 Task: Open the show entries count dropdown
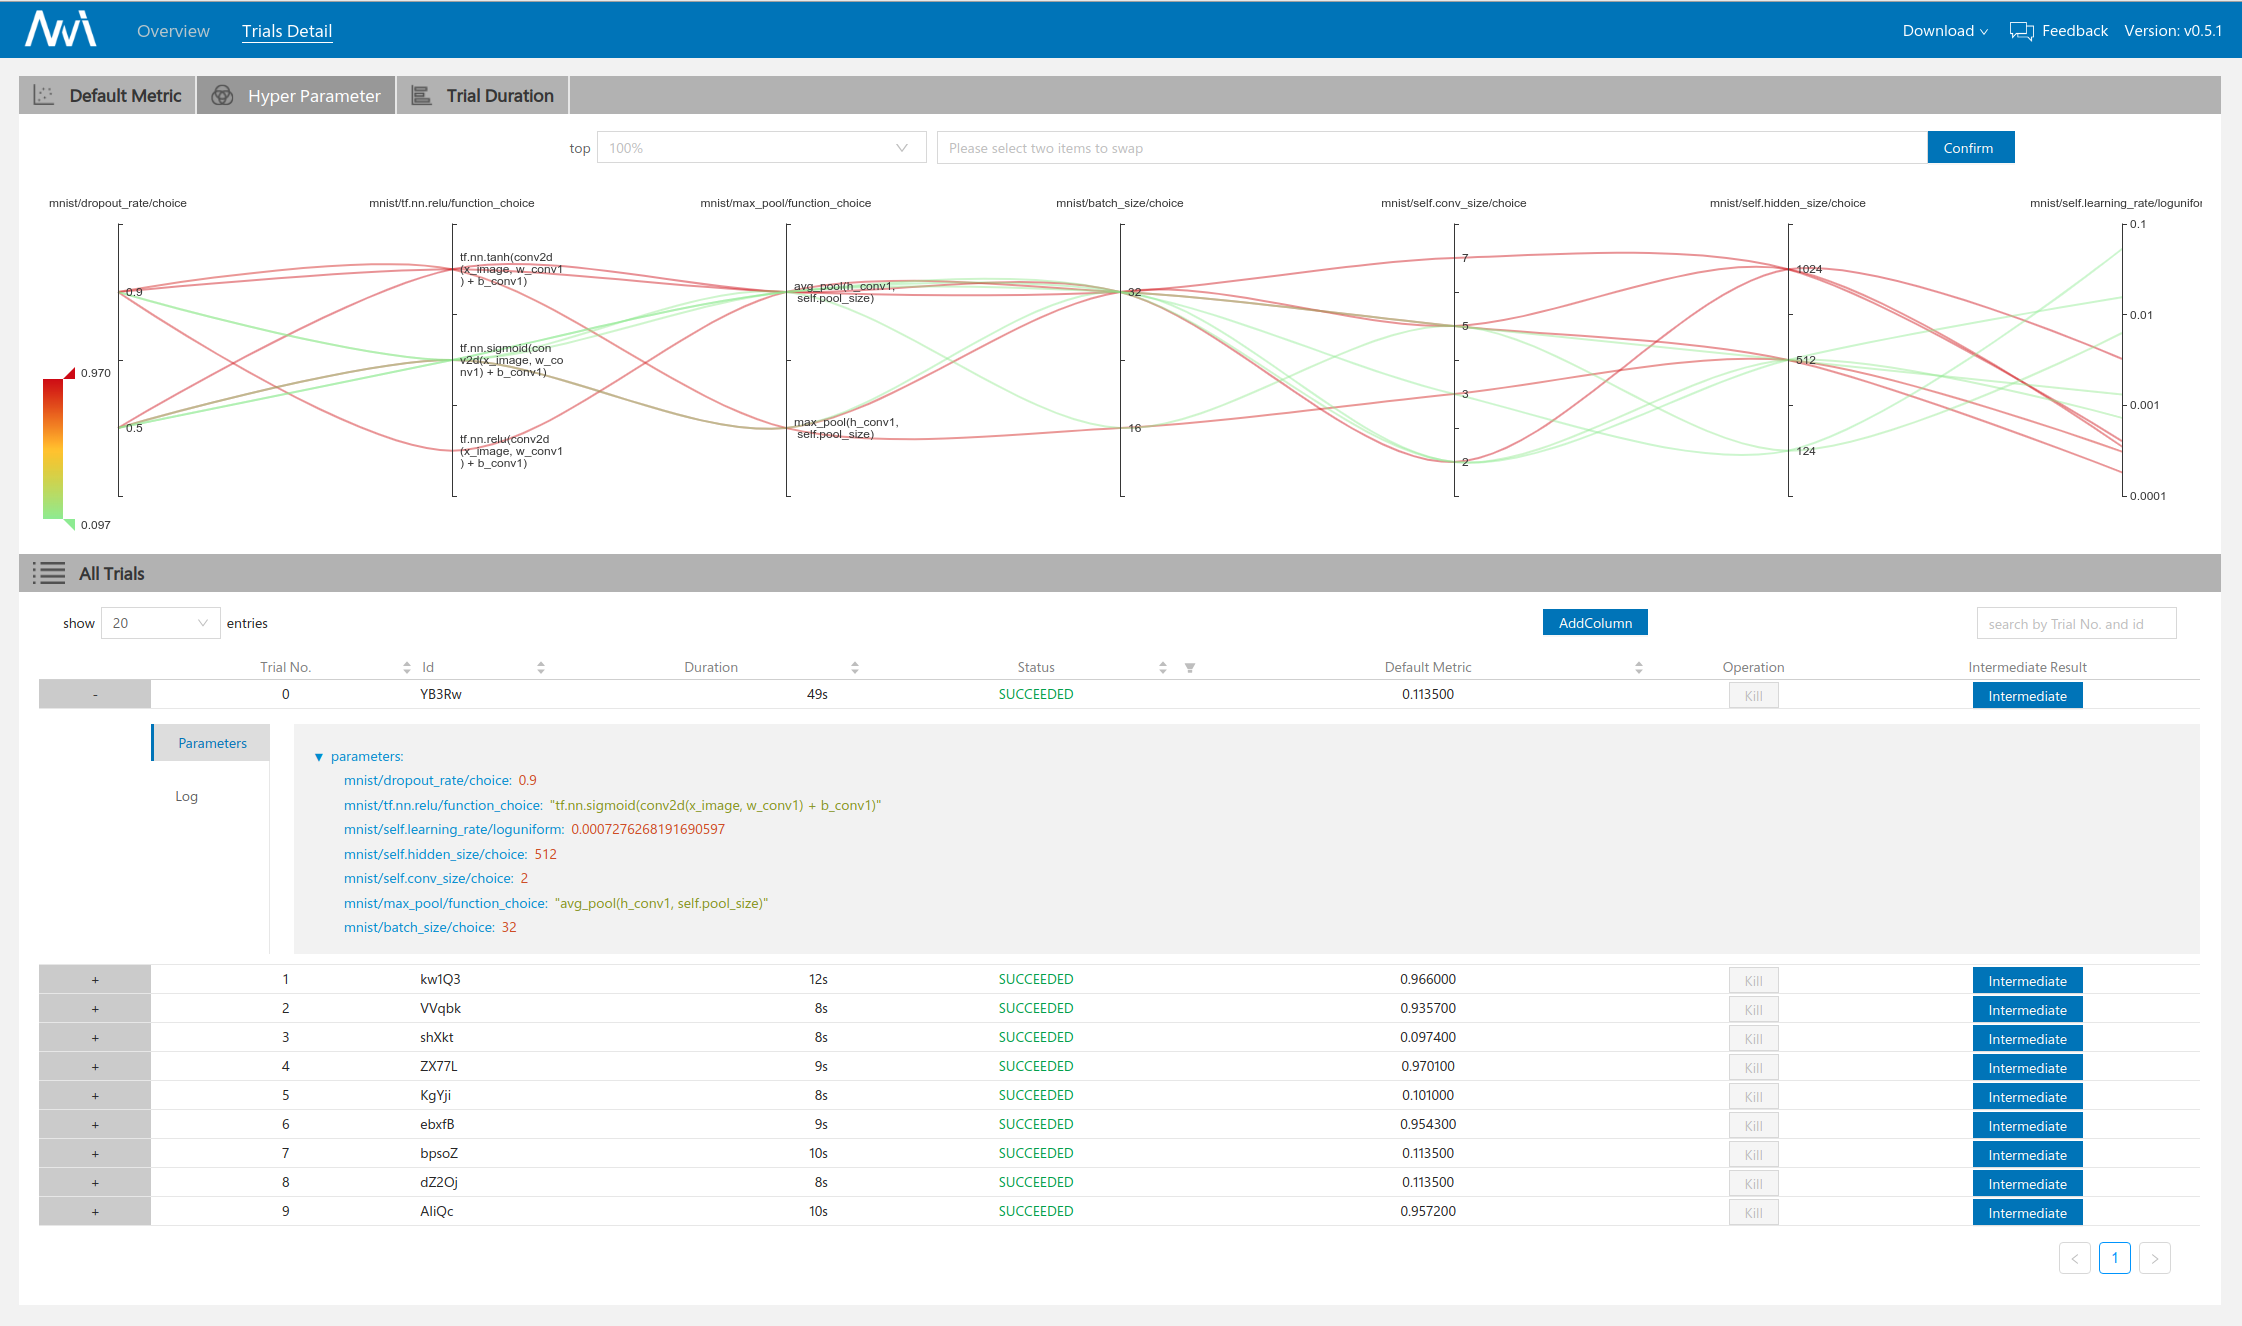[x=160, y=623]
